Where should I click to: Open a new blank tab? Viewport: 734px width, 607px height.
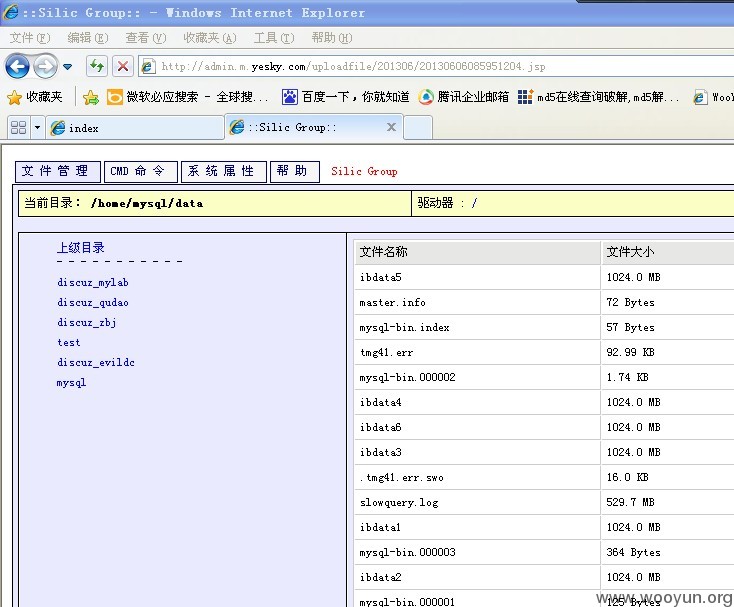[418, 128]
